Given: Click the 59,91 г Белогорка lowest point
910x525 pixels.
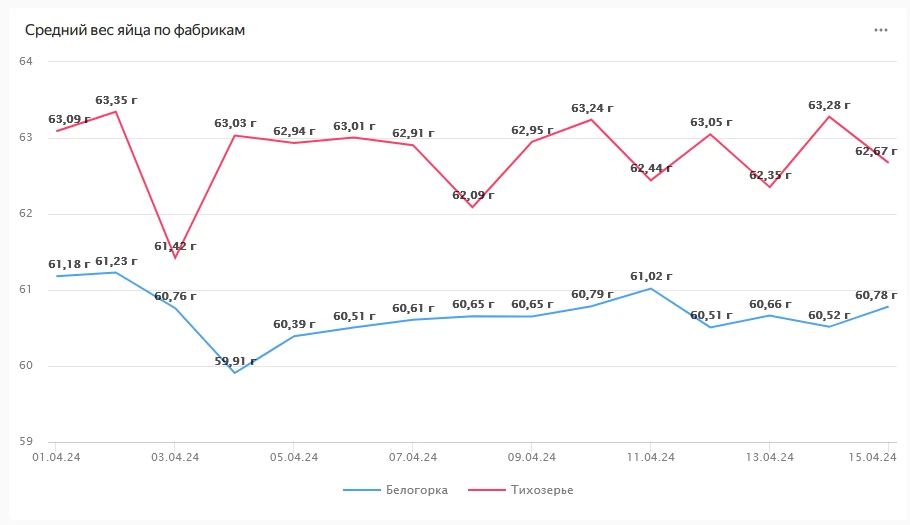Looking at the screenshot, I should 235,372.
